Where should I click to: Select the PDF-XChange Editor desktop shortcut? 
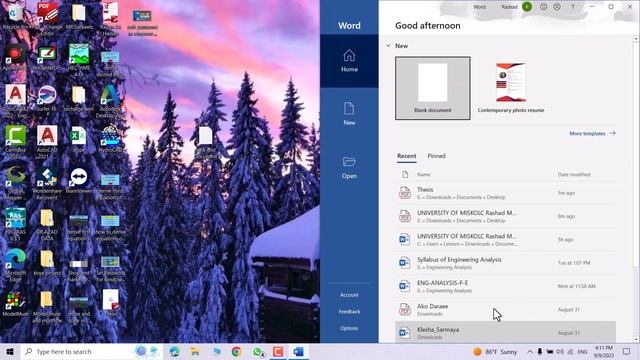coord(47,17)
